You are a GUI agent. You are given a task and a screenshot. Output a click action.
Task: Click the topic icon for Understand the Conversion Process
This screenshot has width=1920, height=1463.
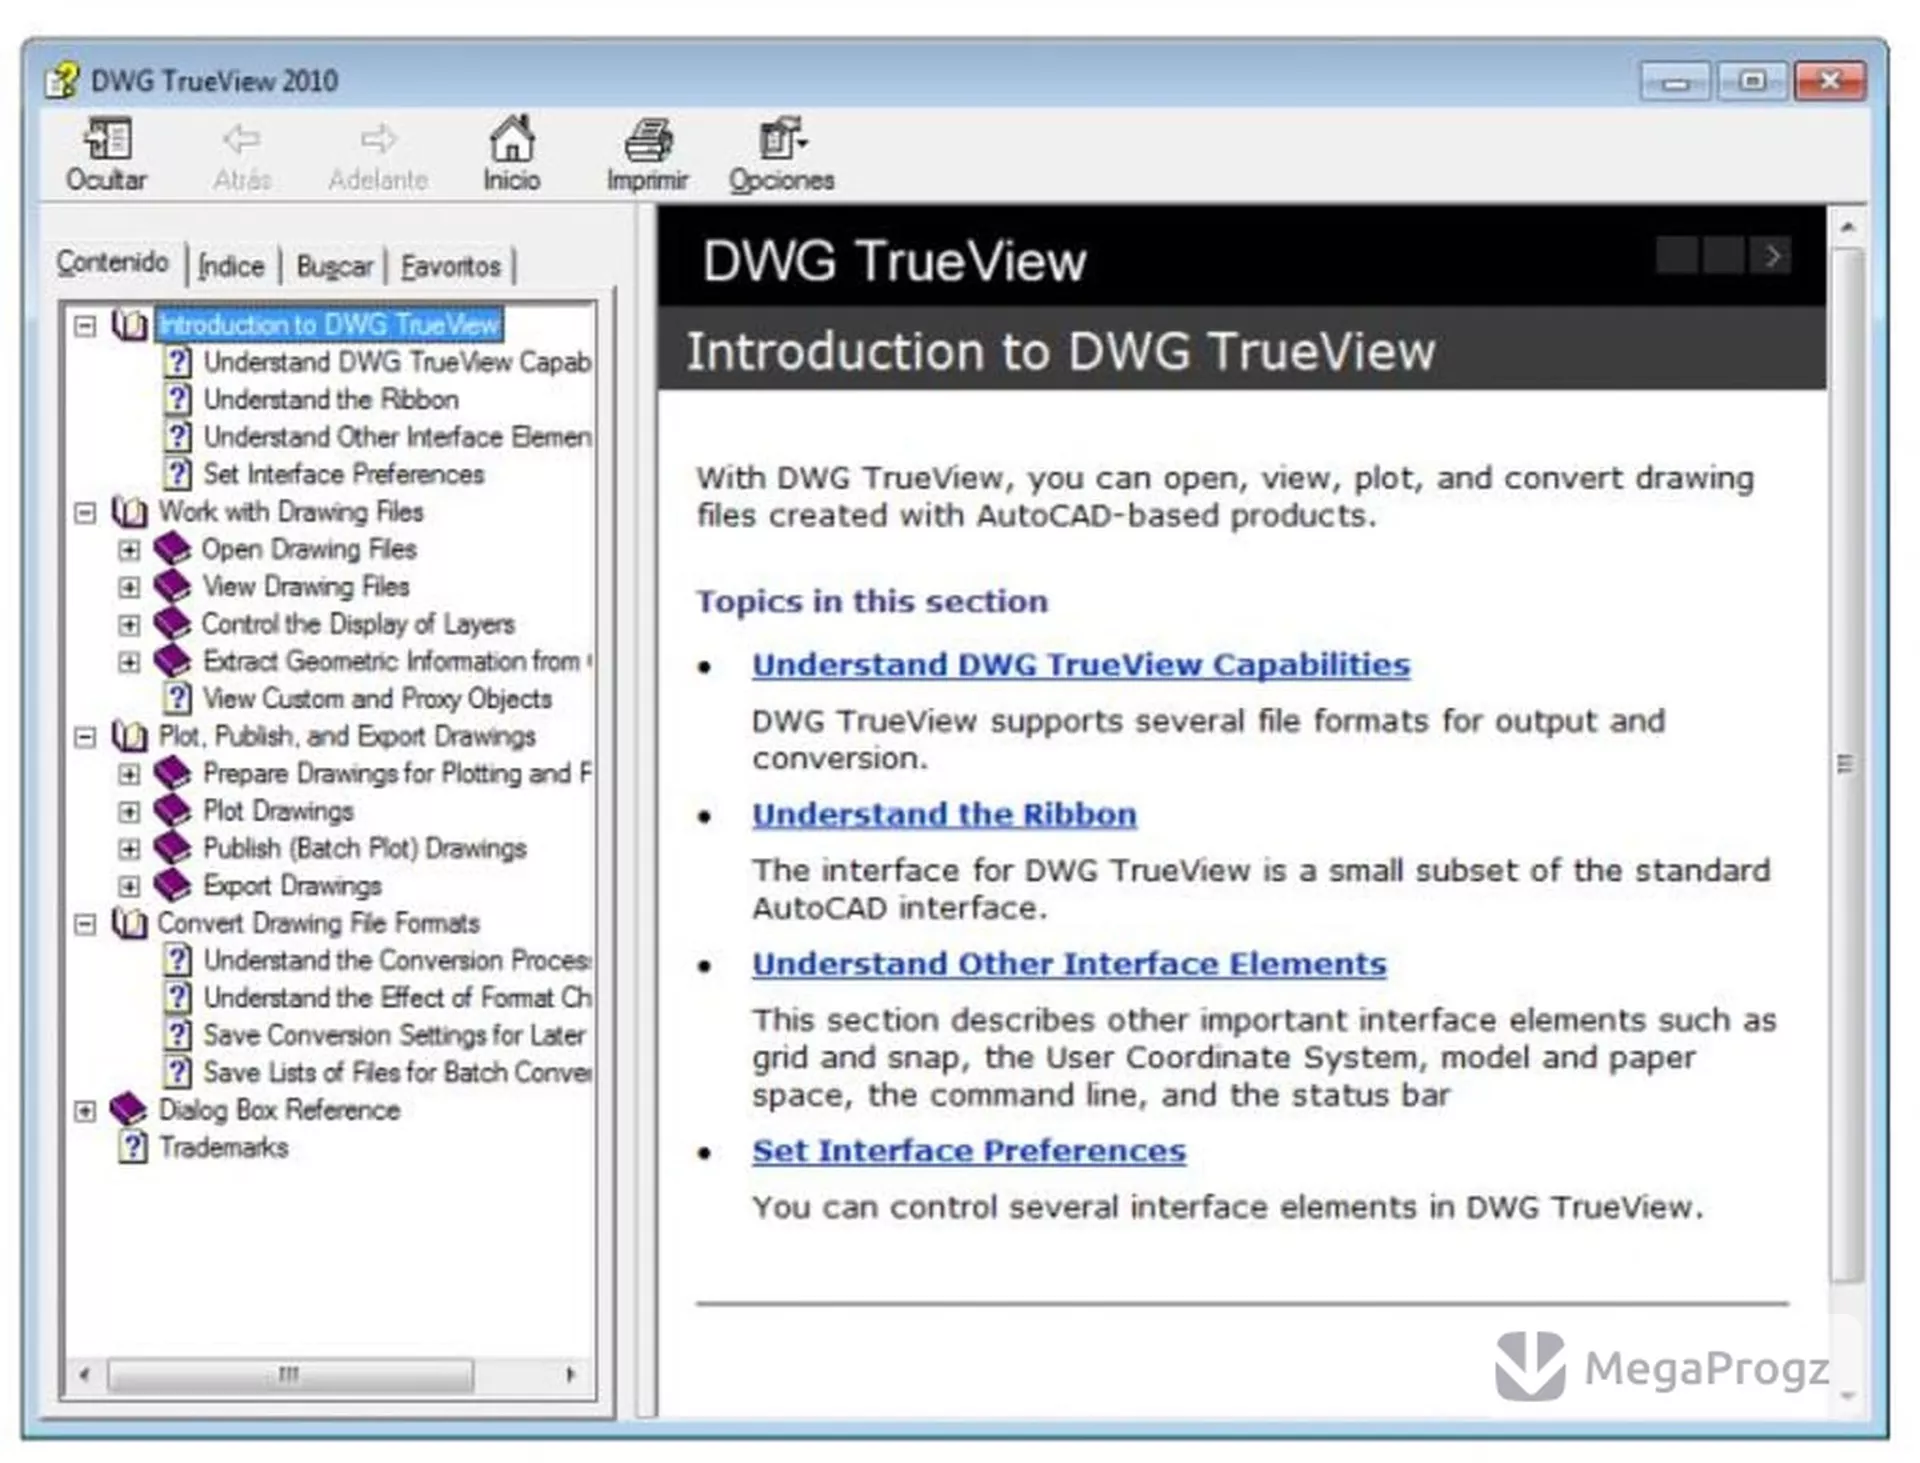pyautogui.click(x=178, y=960)
